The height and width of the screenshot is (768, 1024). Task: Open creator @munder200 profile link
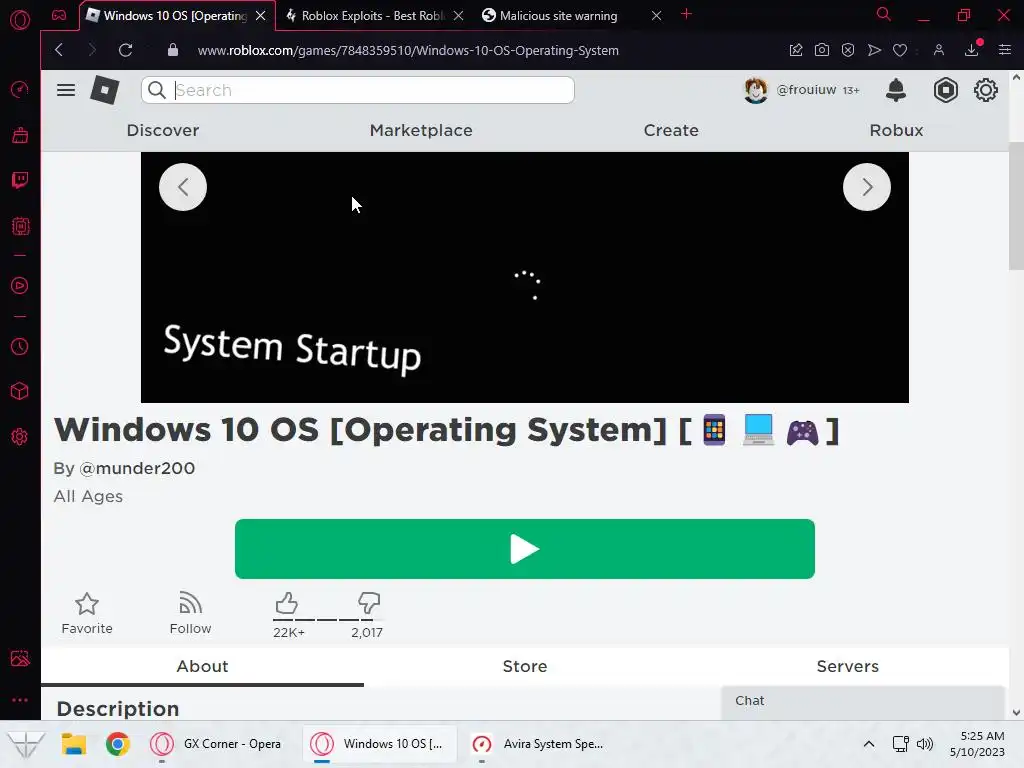(137, 468)
